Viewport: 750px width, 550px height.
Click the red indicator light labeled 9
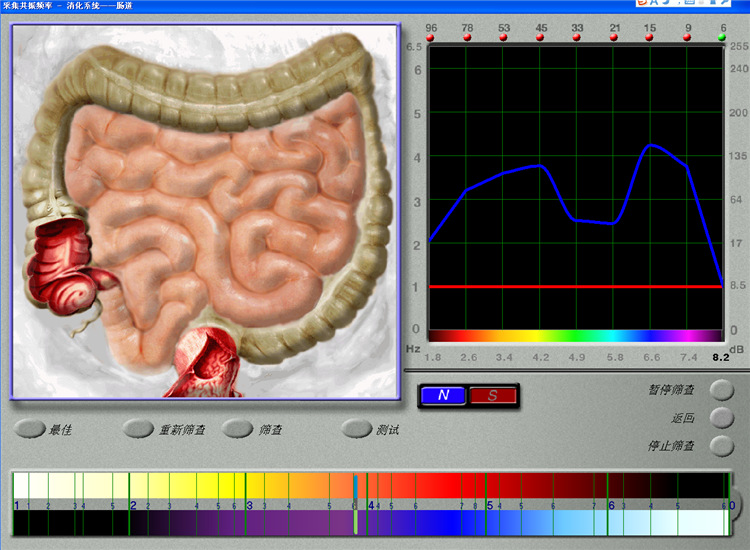point(687,38)
